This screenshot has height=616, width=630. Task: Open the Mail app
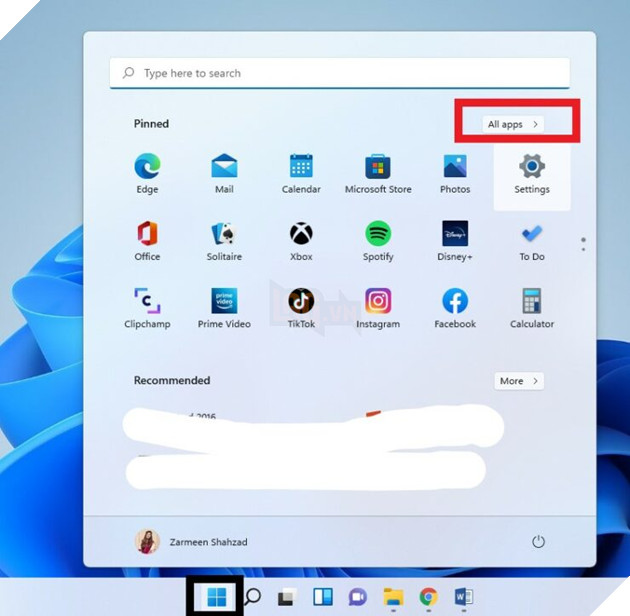point(224,173)
